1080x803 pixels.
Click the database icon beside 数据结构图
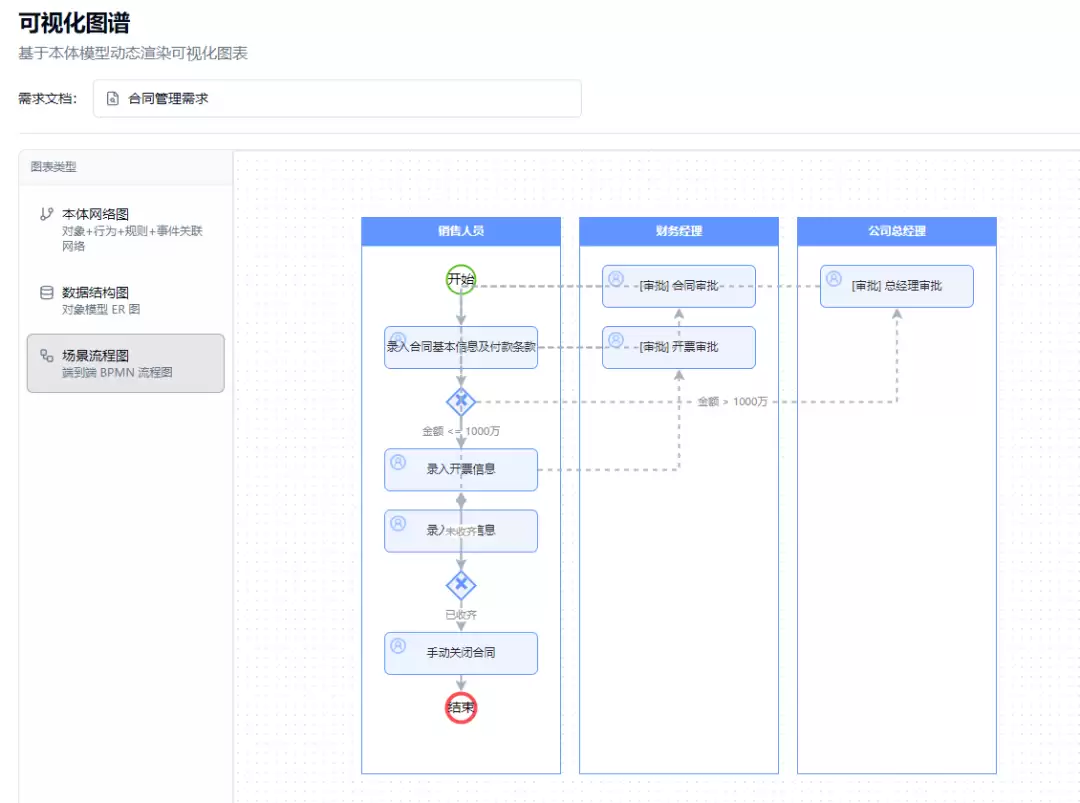tap(46, 293)
